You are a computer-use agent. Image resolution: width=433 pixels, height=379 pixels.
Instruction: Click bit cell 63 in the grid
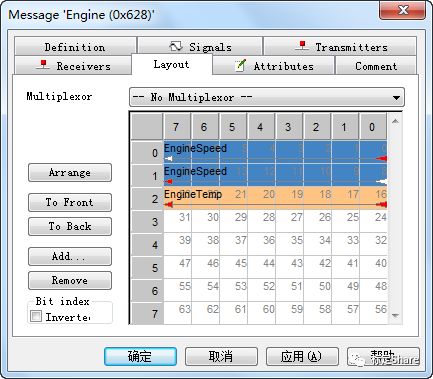point(178,313)
